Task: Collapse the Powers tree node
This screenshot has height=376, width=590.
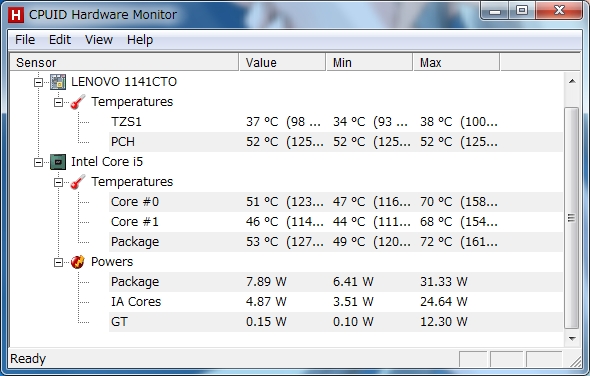Action: (58, 262)
